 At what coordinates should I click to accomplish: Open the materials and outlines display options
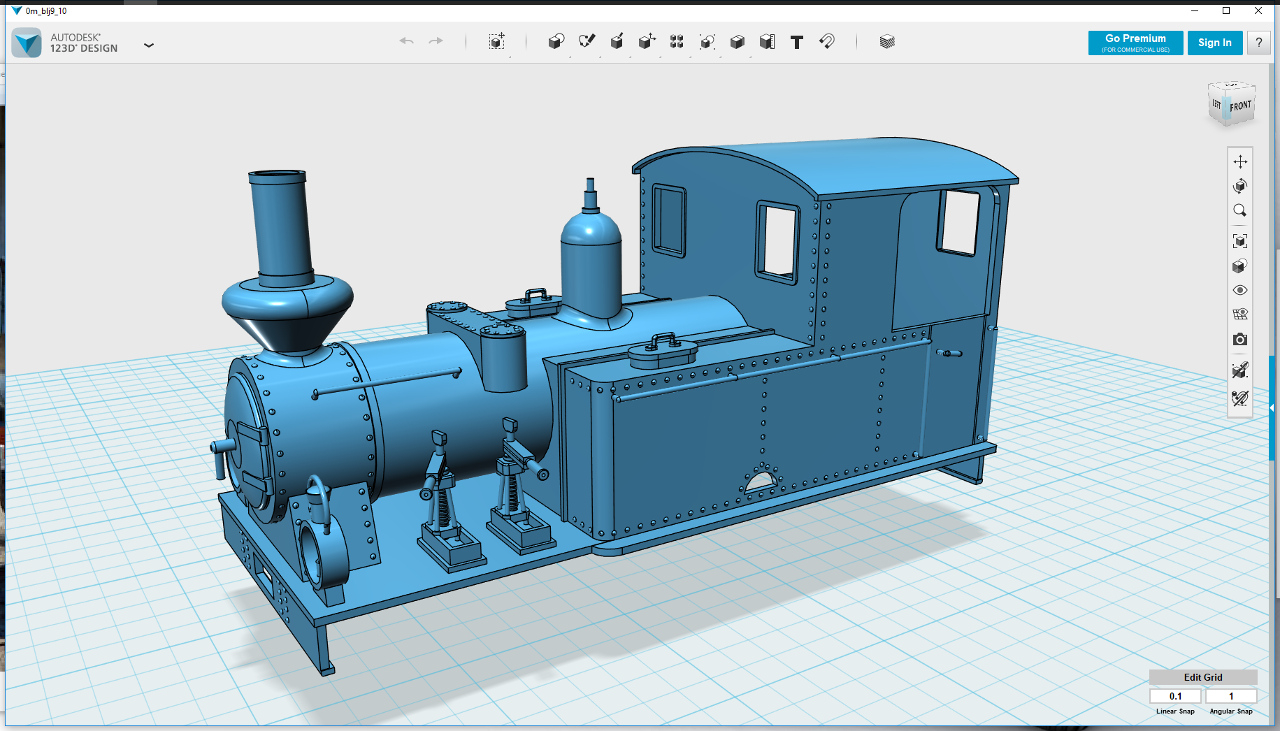pyautogui.click(x=1240, y=266)
